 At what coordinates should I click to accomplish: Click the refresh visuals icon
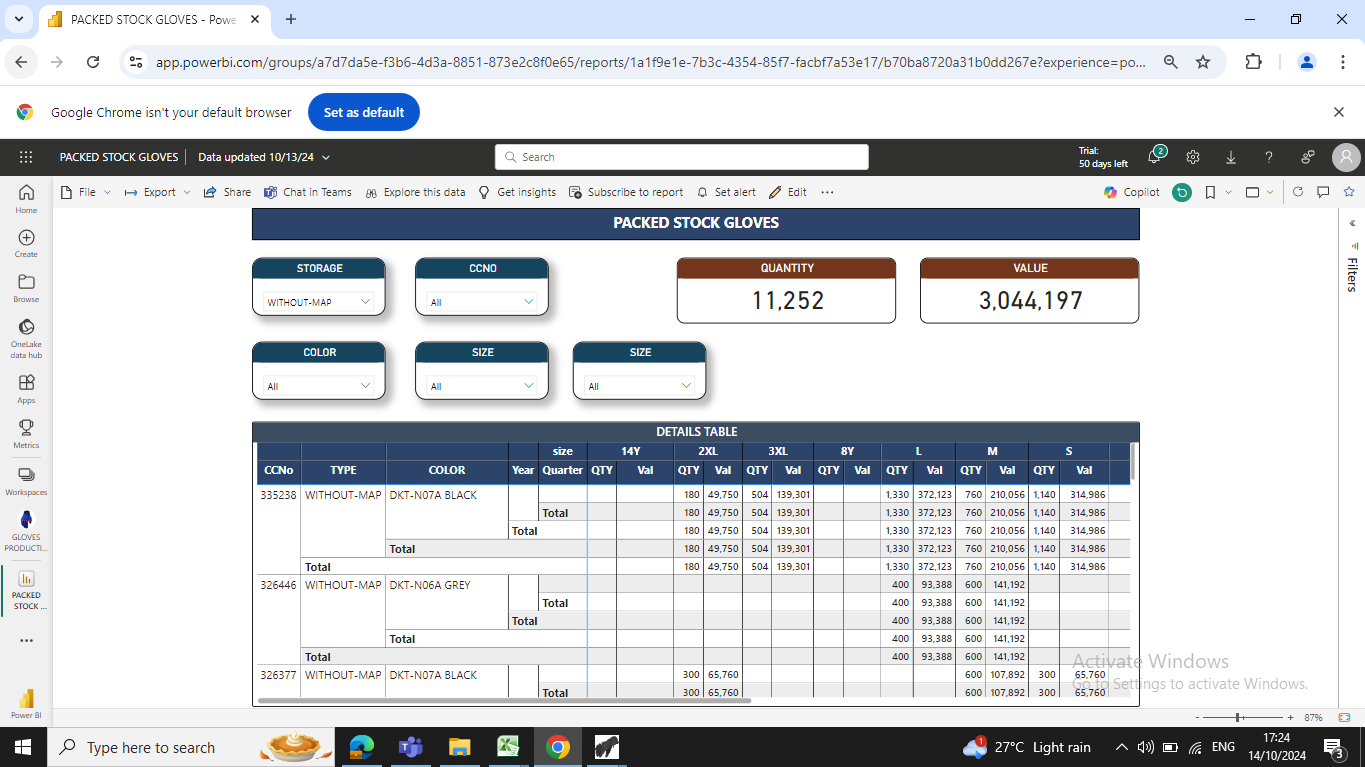[x=1298, y=192]
